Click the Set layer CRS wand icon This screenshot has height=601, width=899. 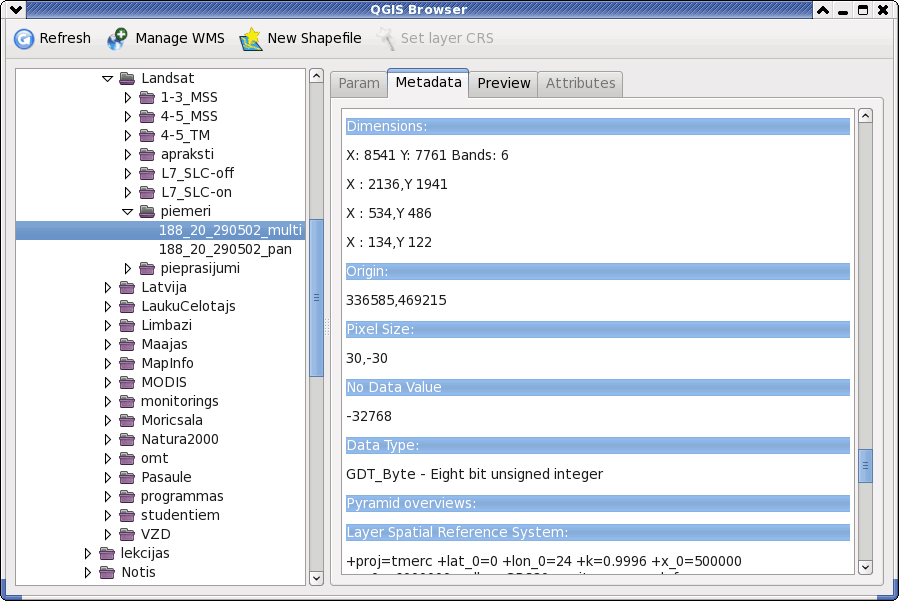pos(386,38)
